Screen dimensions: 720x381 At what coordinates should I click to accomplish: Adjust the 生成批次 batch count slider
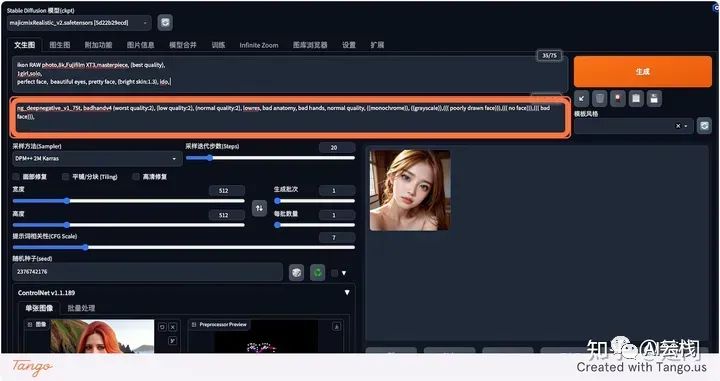point(315,201)
